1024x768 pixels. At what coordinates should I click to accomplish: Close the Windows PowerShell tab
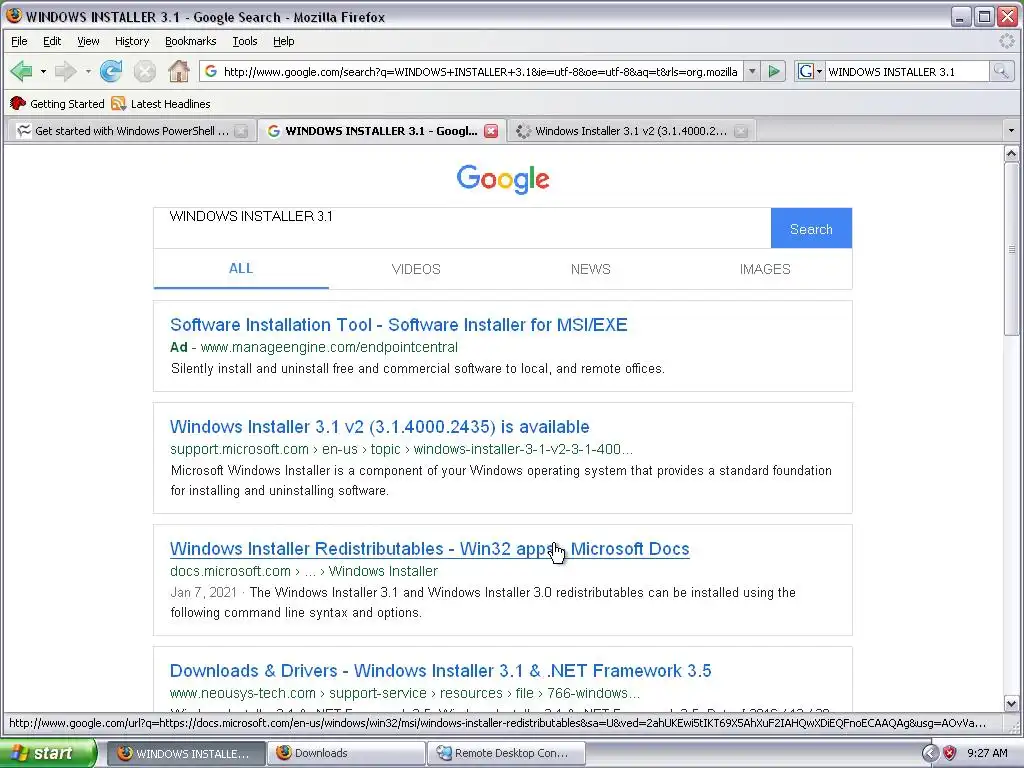241,131
